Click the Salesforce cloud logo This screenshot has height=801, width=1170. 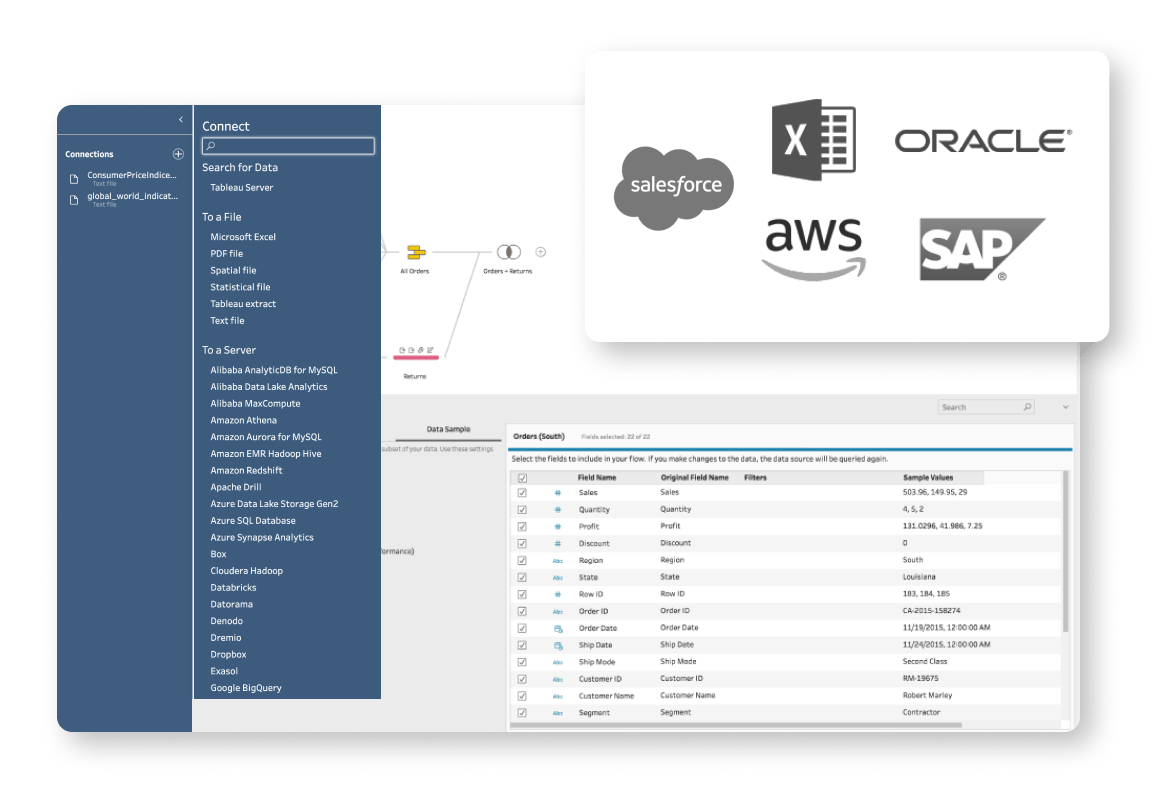coord(674,187)
